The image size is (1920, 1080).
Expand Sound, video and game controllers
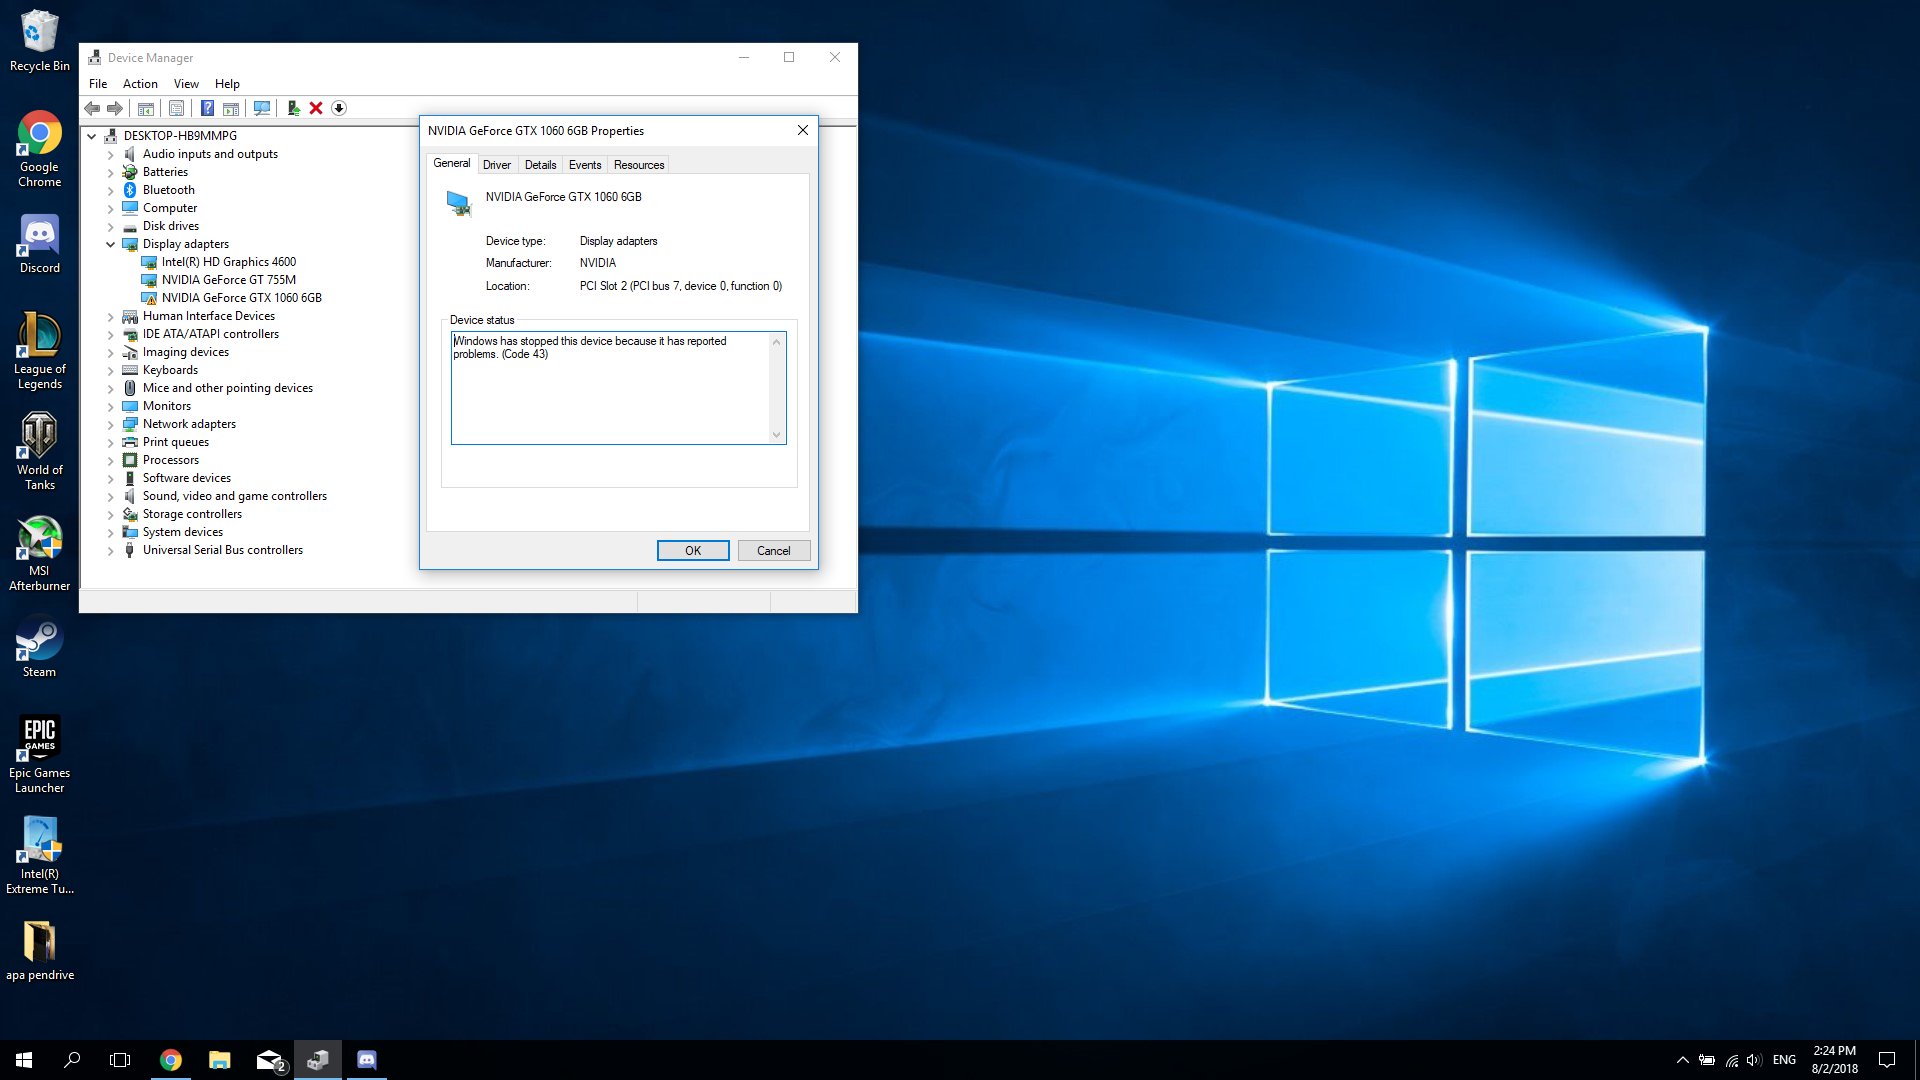pyautogui.click(x=111, y=496)
